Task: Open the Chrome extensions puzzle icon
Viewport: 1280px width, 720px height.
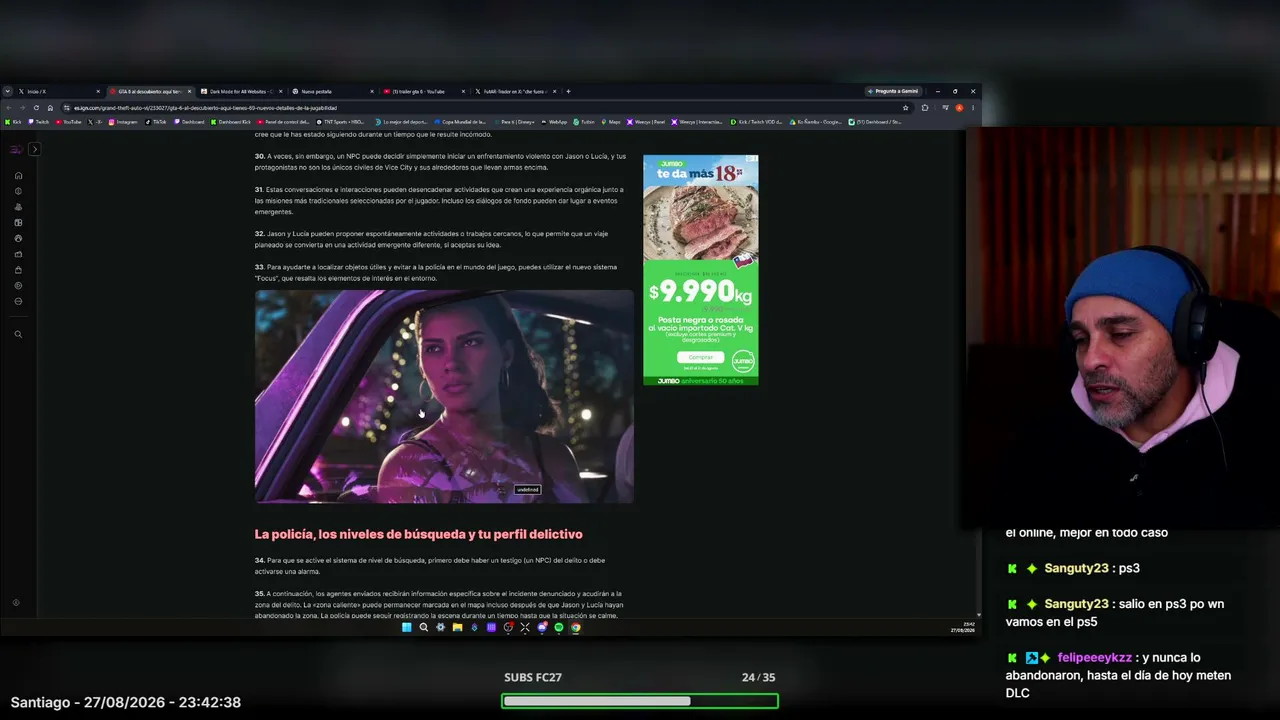Action: coord(925,107)
